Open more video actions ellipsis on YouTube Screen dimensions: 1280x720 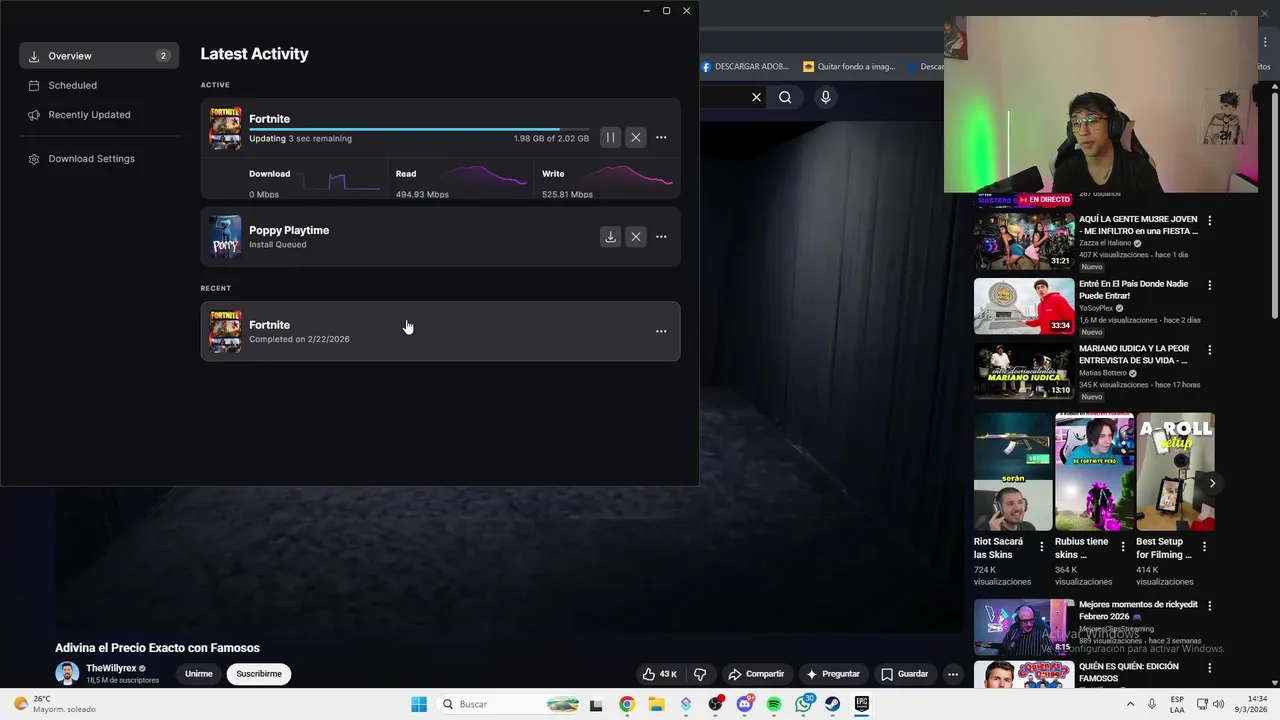pos(953,674)
